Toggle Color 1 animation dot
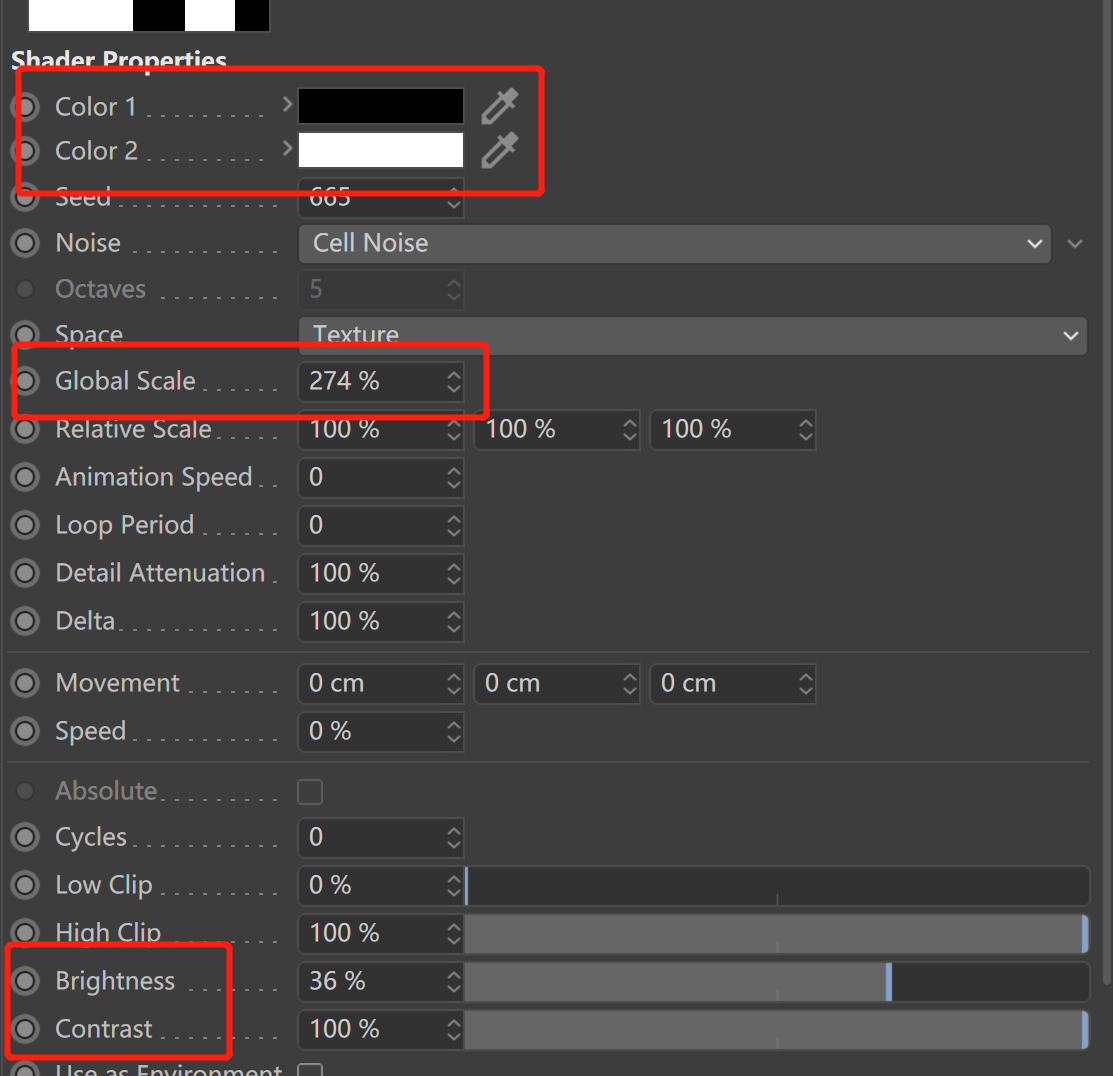This screenshot has height=1076, width=1113. point(26,107)
